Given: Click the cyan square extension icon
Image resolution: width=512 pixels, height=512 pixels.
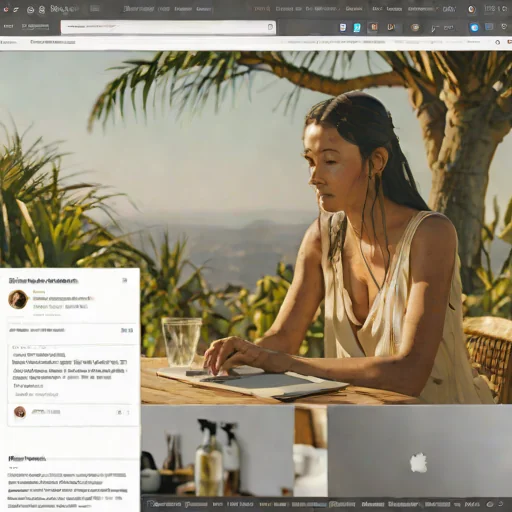Looking at the screenshot, I should point(357,27).
